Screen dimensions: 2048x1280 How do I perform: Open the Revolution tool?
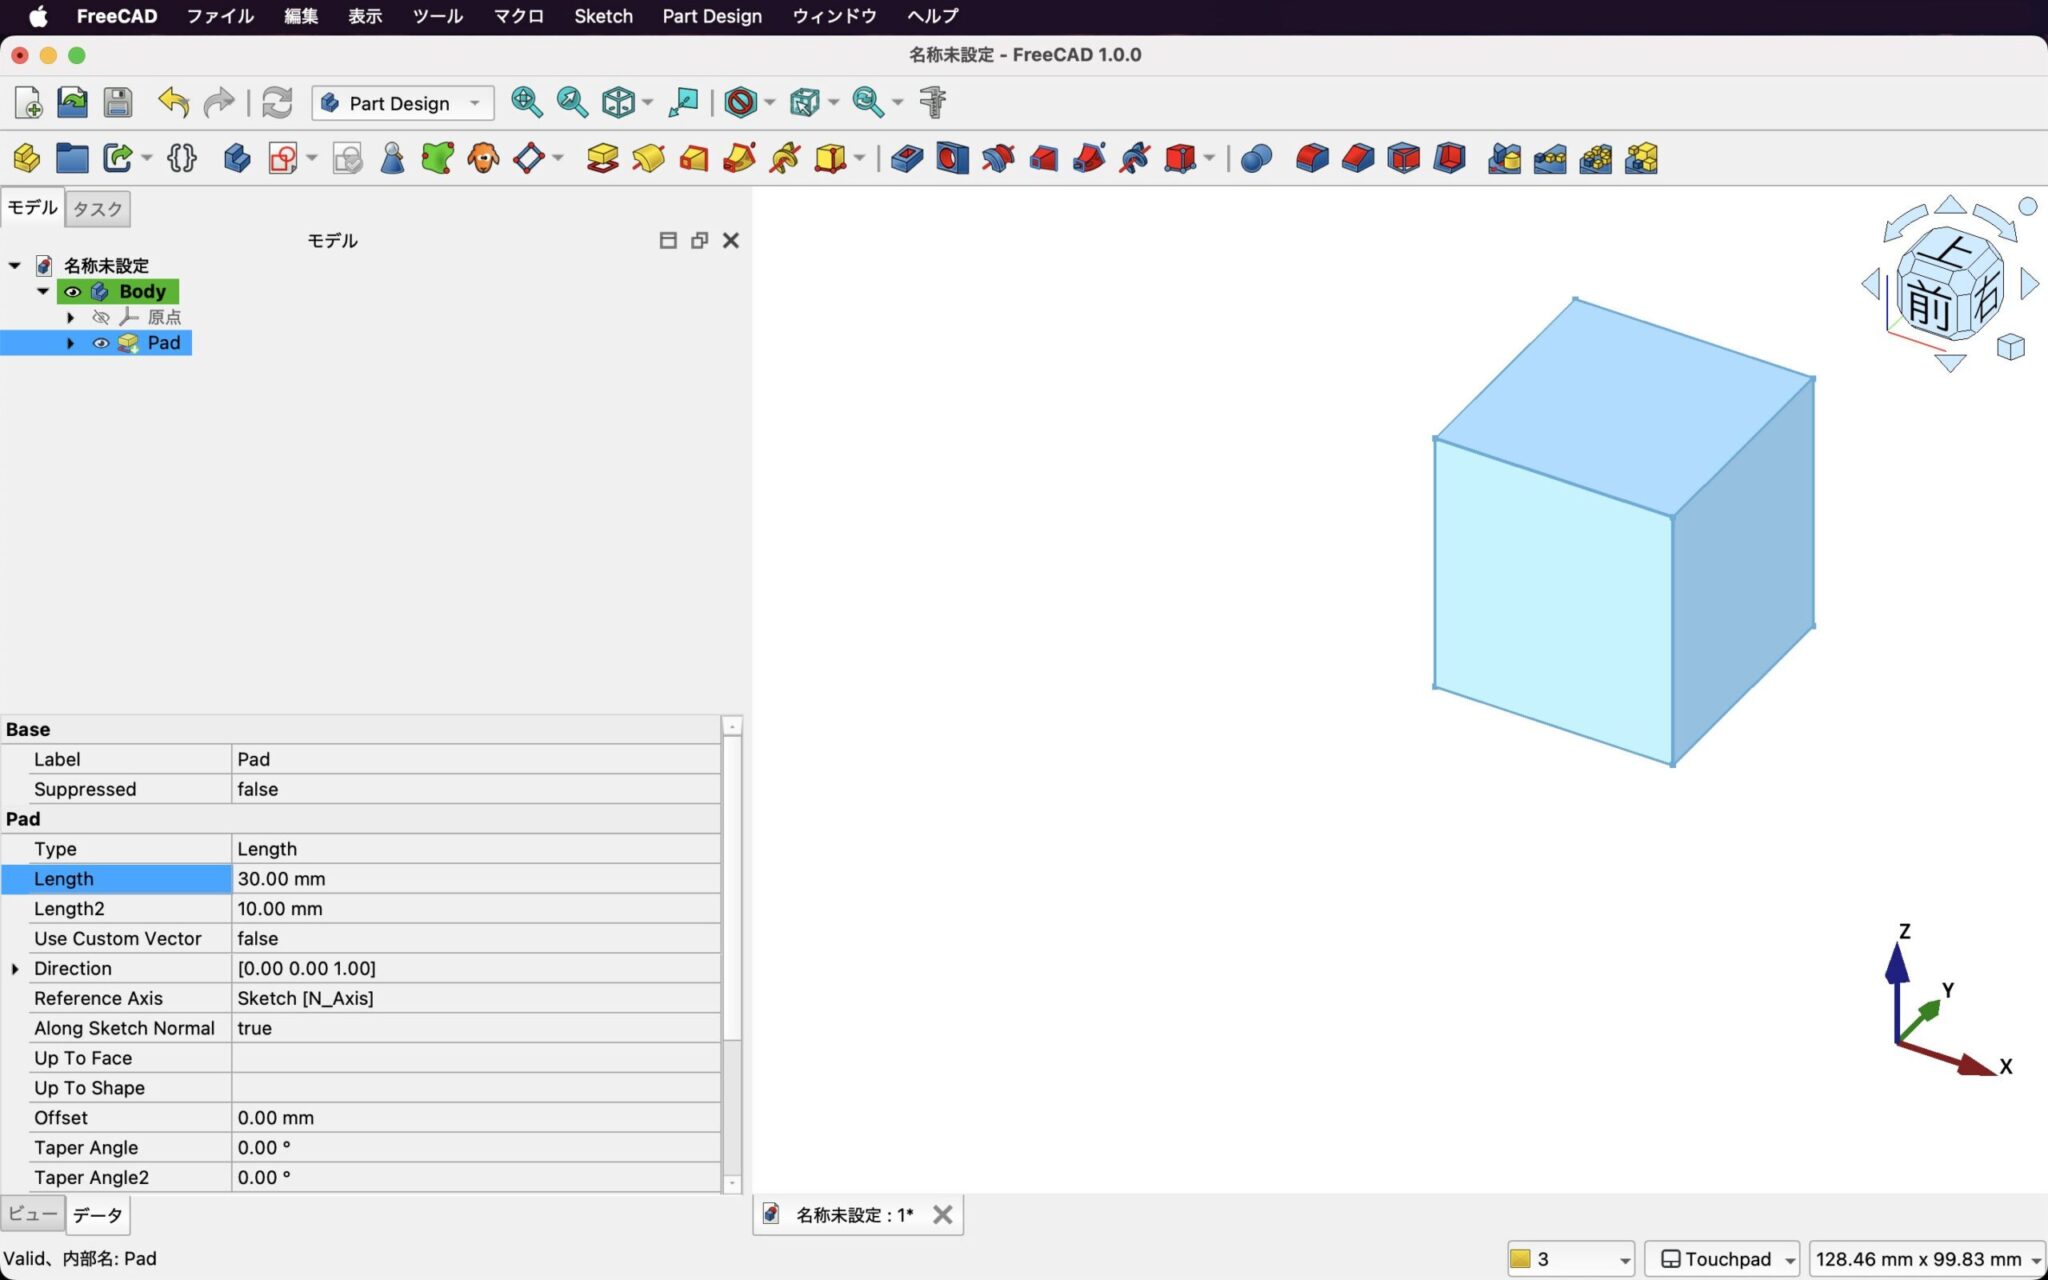(648, 158)
